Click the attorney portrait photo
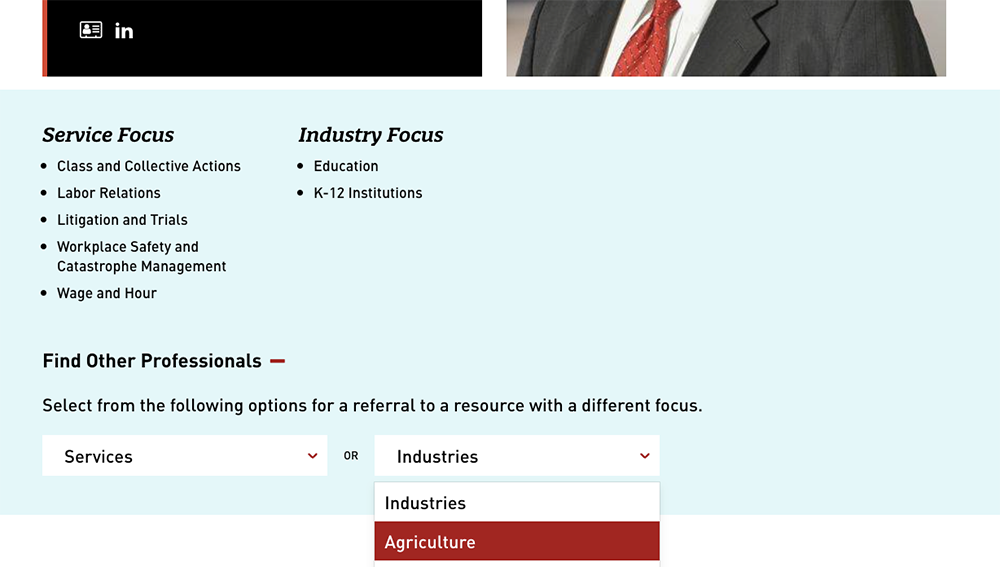1000x567 pixels. tap(725, 38)
